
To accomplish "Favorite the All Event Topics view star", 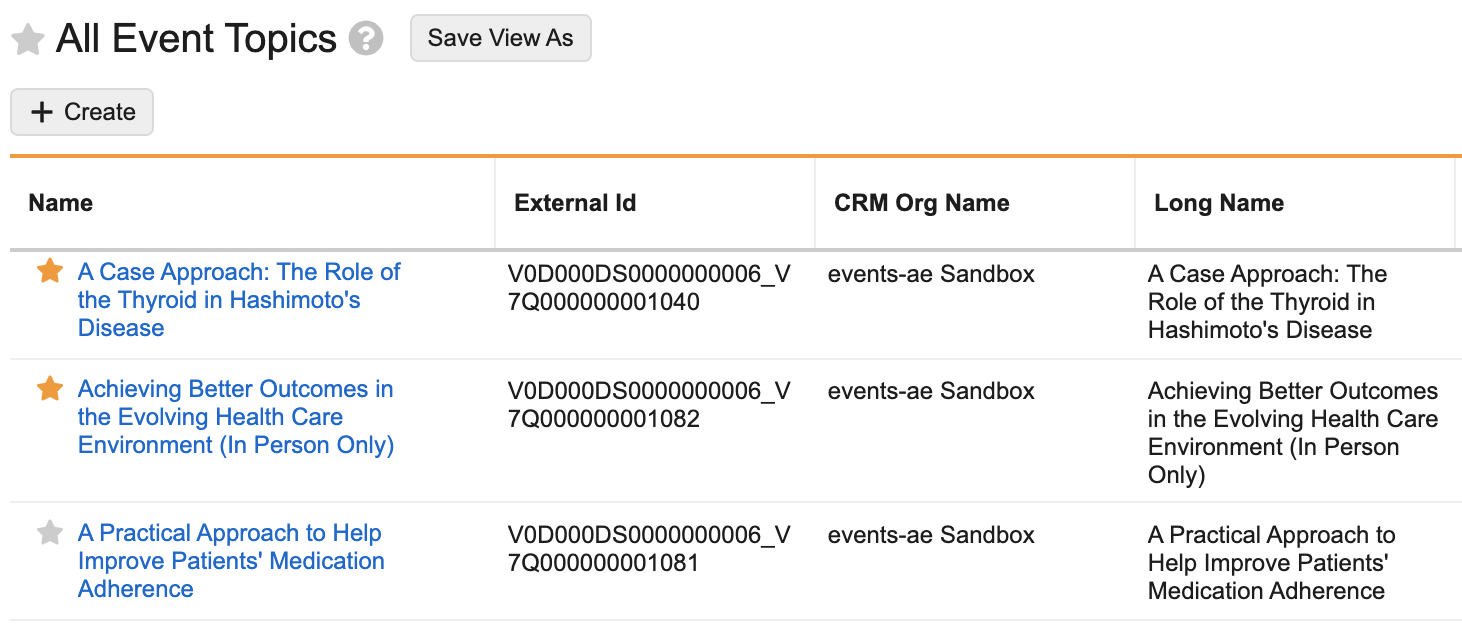I will point(27,40).
